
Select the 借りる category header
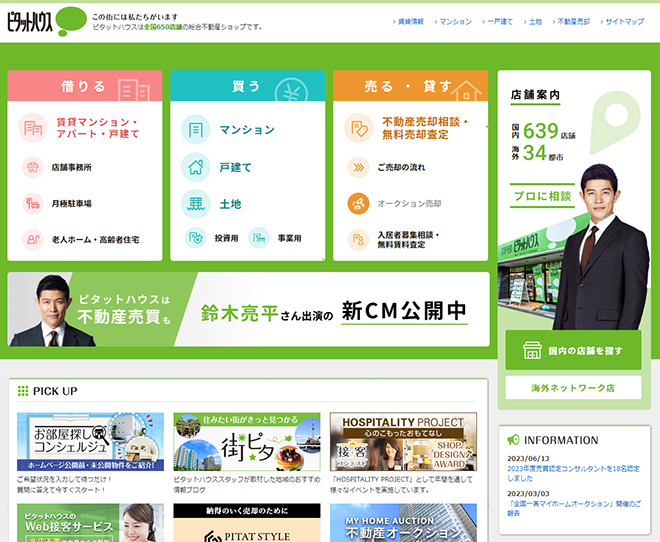85,86
